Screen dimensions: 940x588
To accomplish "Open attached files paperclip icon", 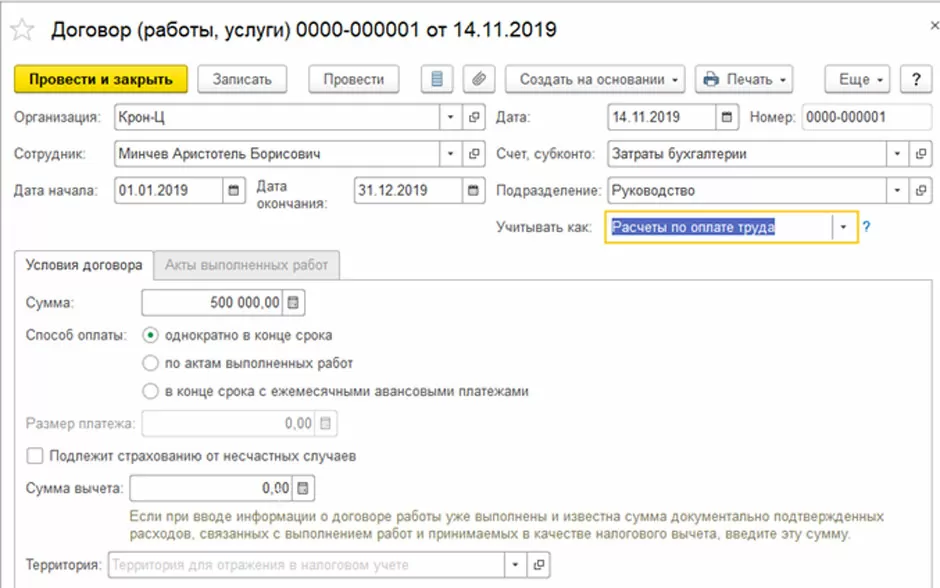I will (x=478, y=79).
